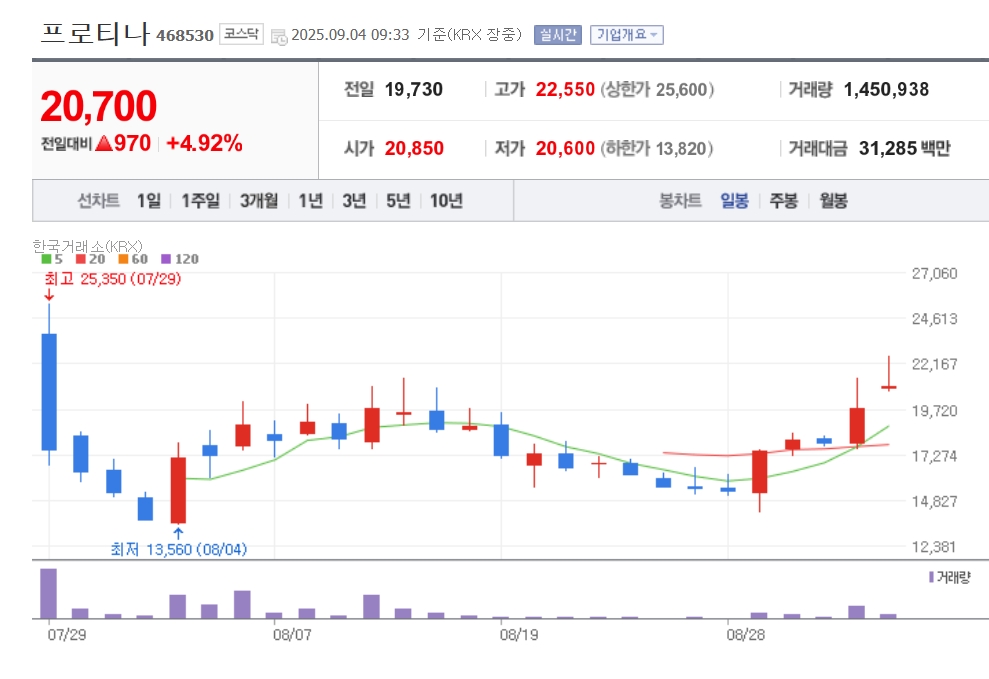Select the 1일 line chart period
Viewport: 989px width, 679px height.
point(149,200)
